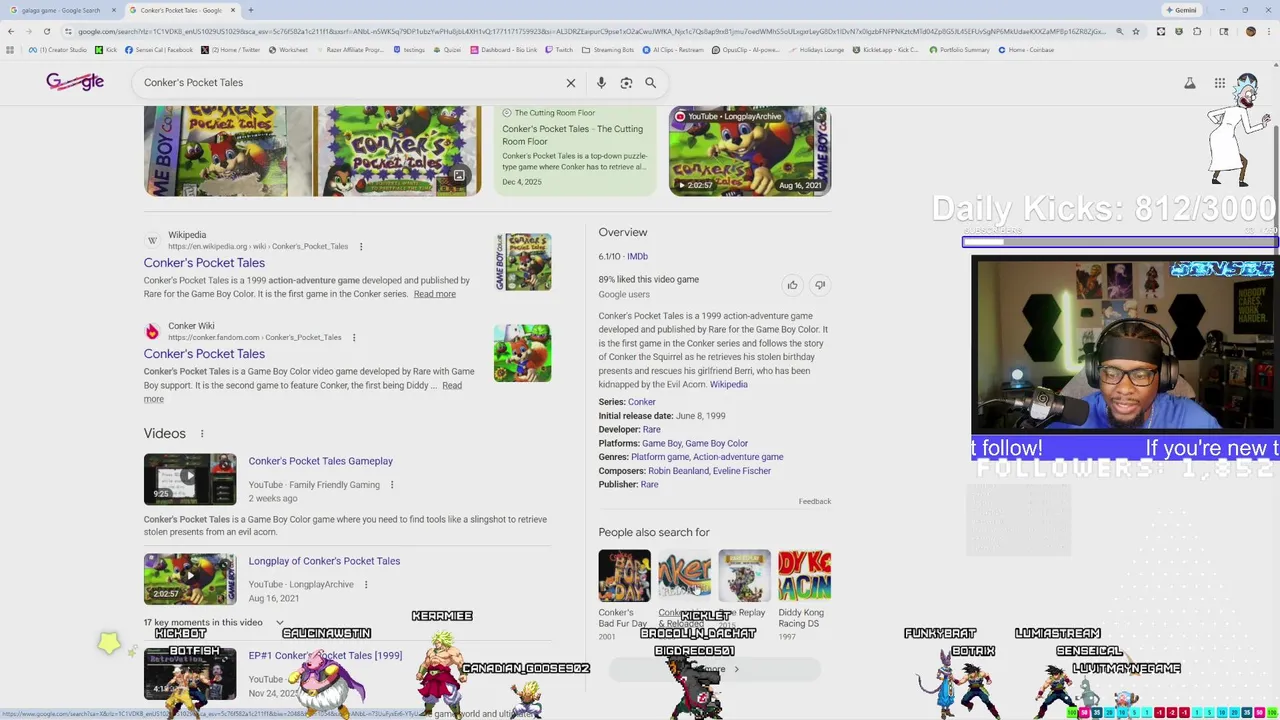Open composer Robin Beanland link
The image size is (1280, 720).
click(x=679, y=471)
